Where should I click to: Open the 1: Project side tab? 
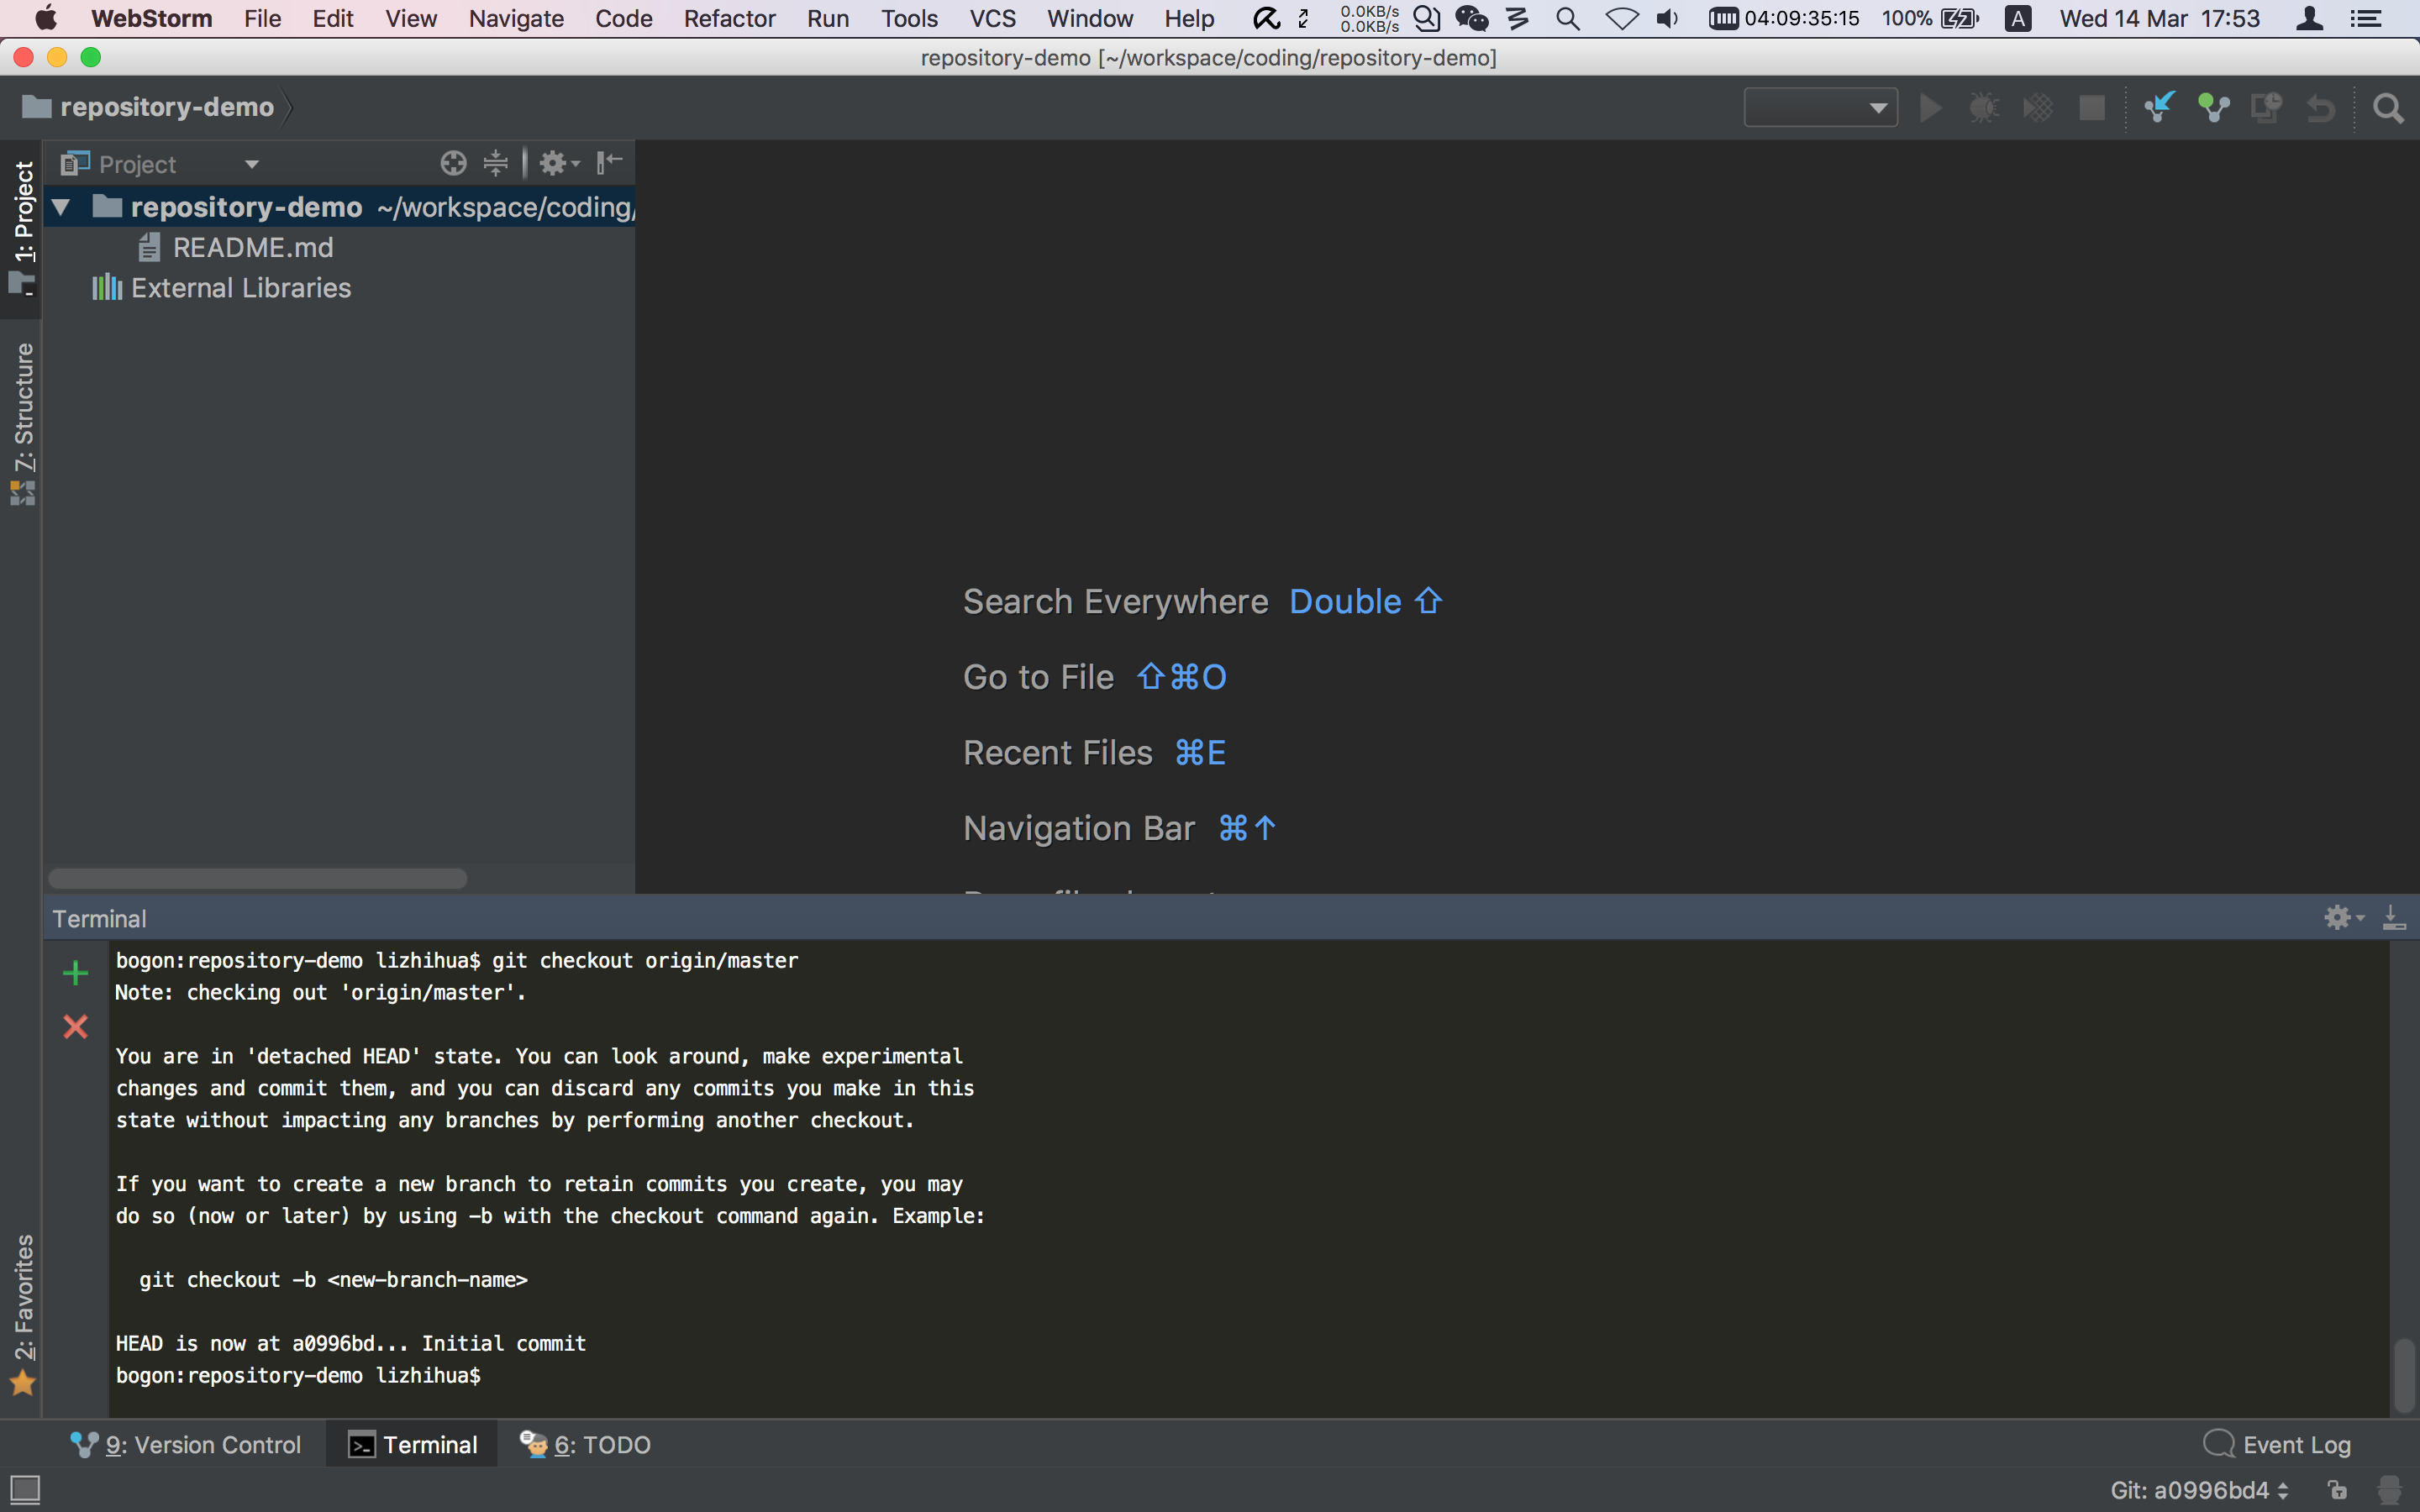coord(21,228)
